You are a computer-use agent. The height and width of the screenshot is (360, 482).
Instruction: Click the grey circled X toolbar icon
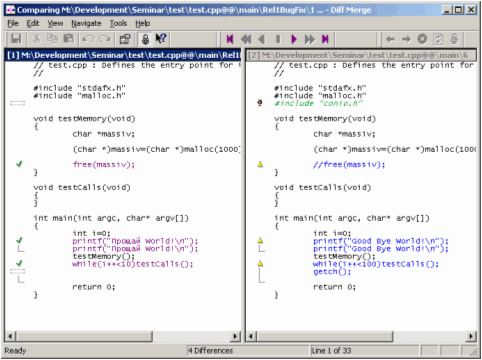(x=422, y=39)
